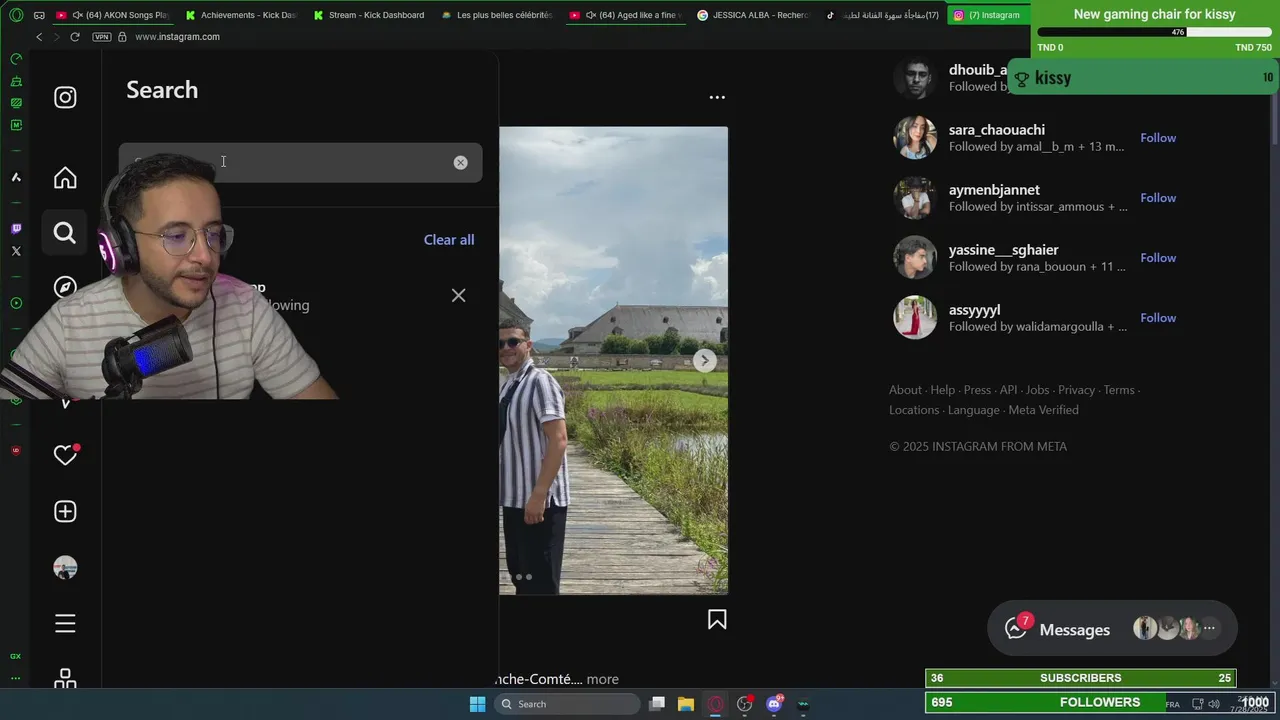Open sara_chaouachi username link
This screenshot has height=720, width=1280.
point(997,130)
